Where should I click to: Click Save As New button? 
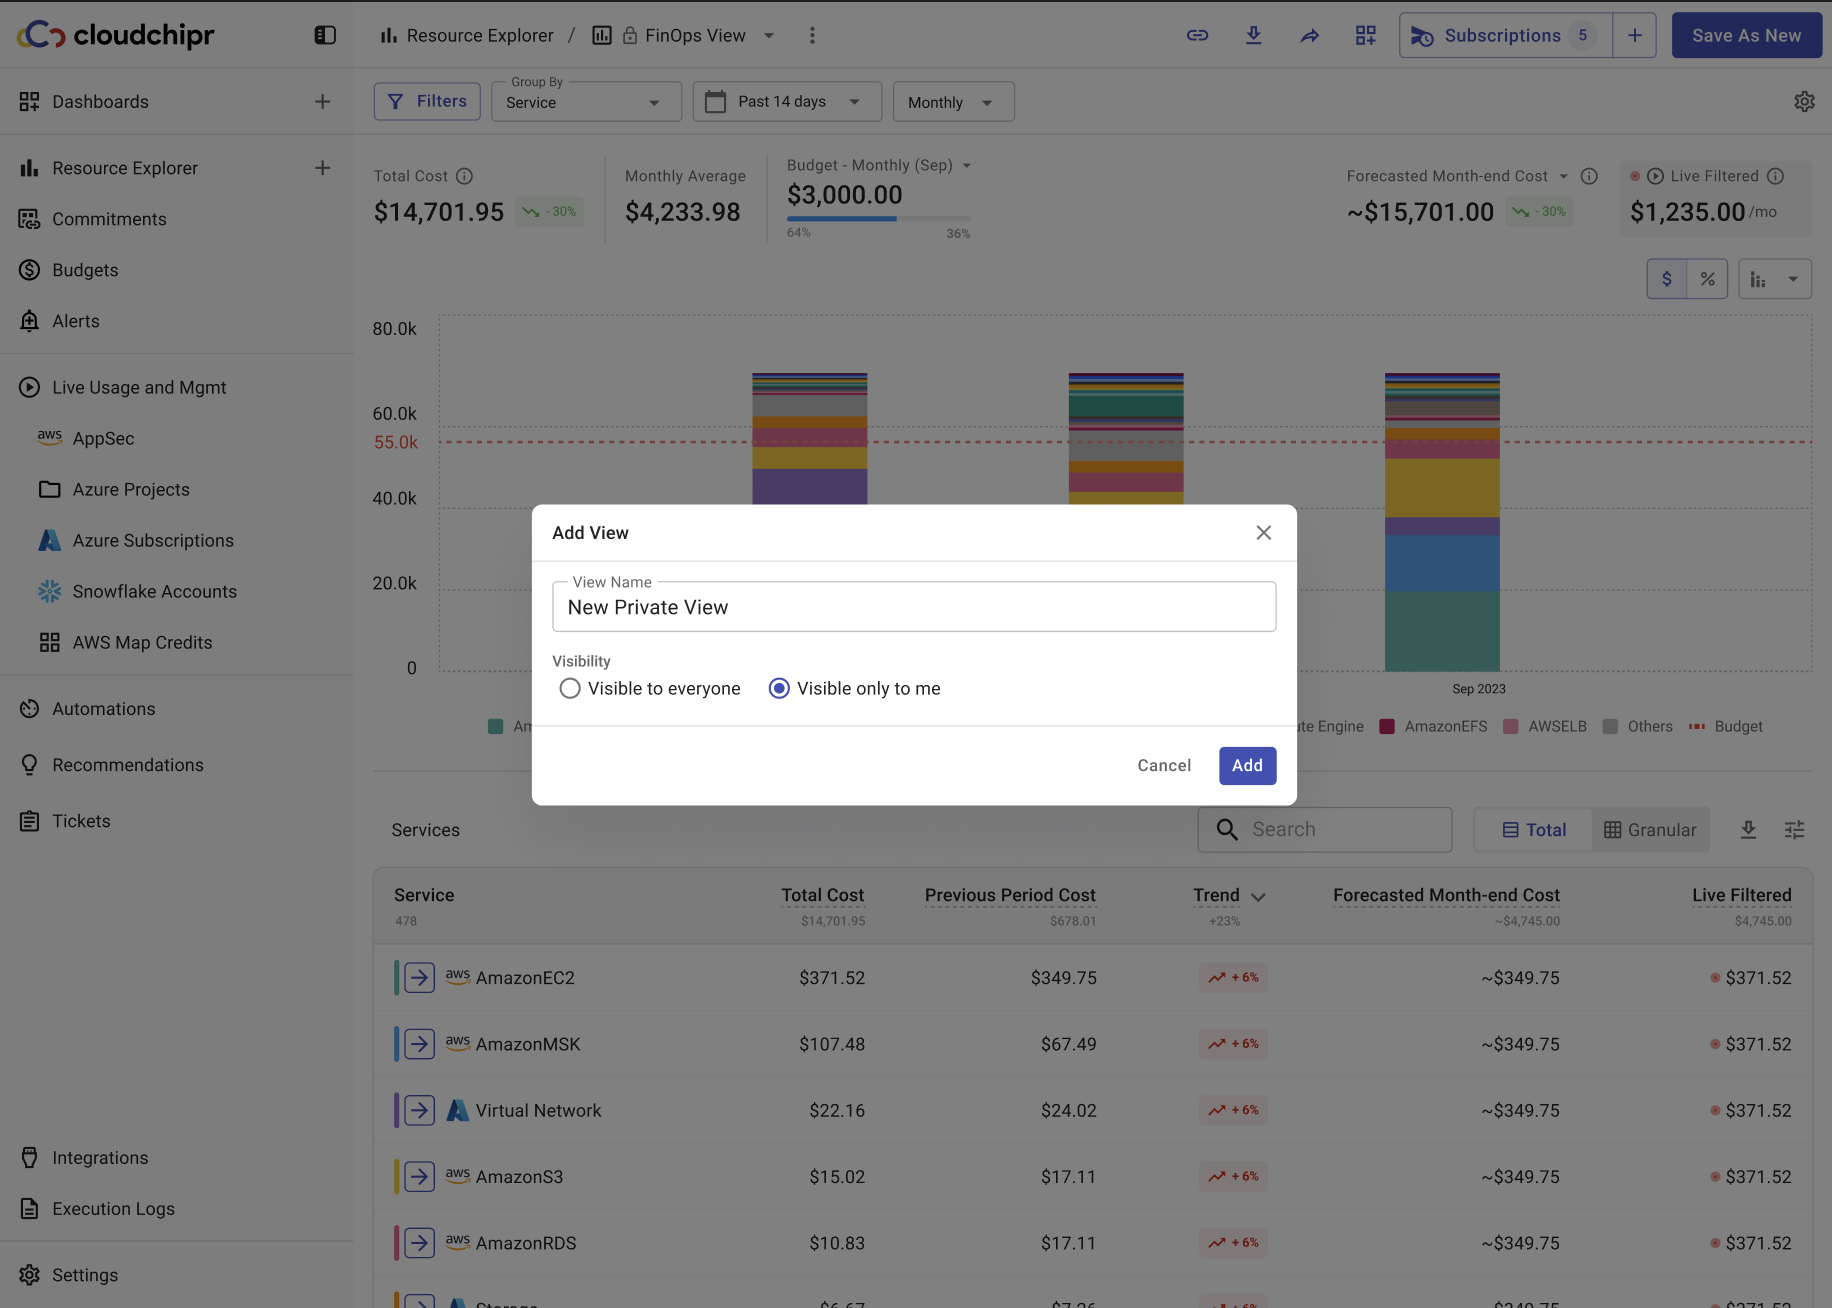1746,35
